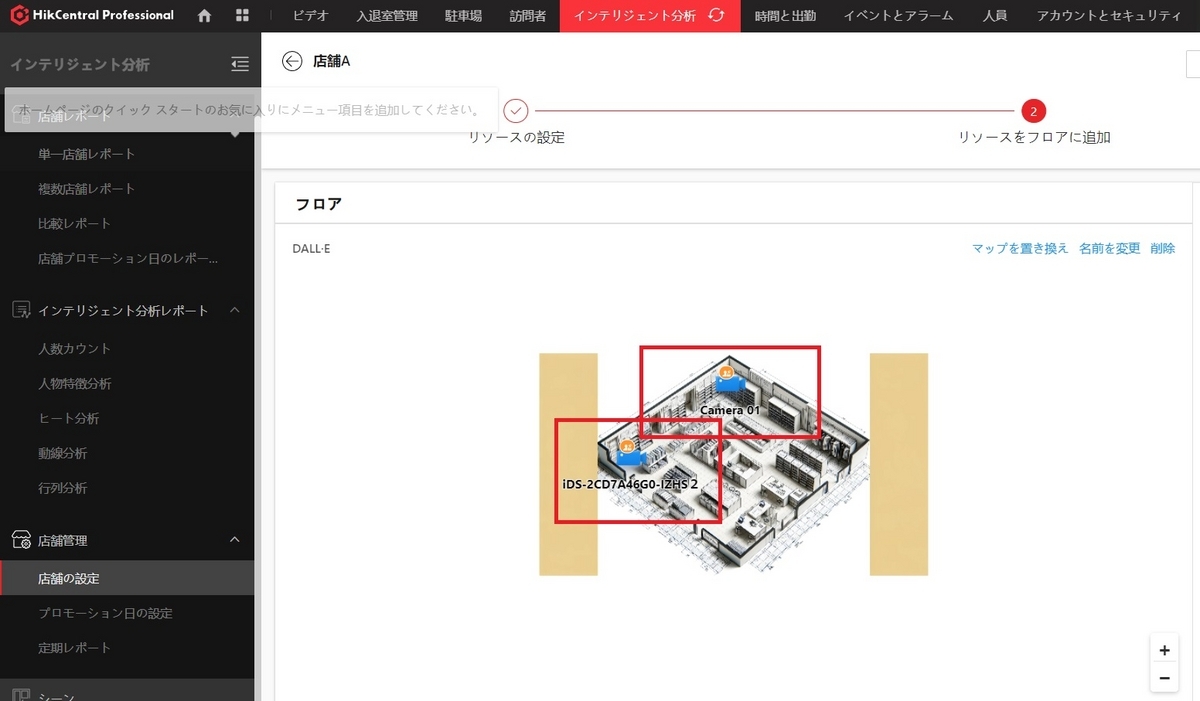1200x701 pixels.
Task: Open the 入退室管理 menu
Action: 387,16
